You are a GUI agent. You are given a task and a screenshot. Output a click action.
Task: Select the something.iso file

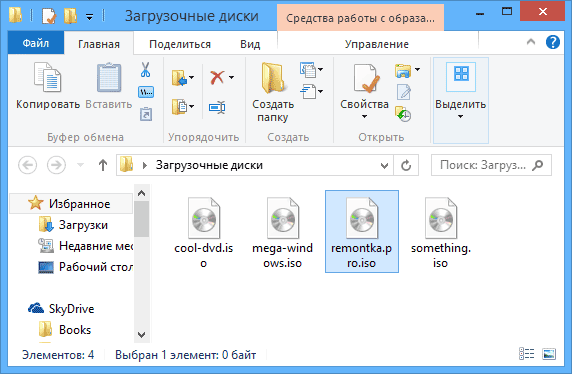[441, 232]
